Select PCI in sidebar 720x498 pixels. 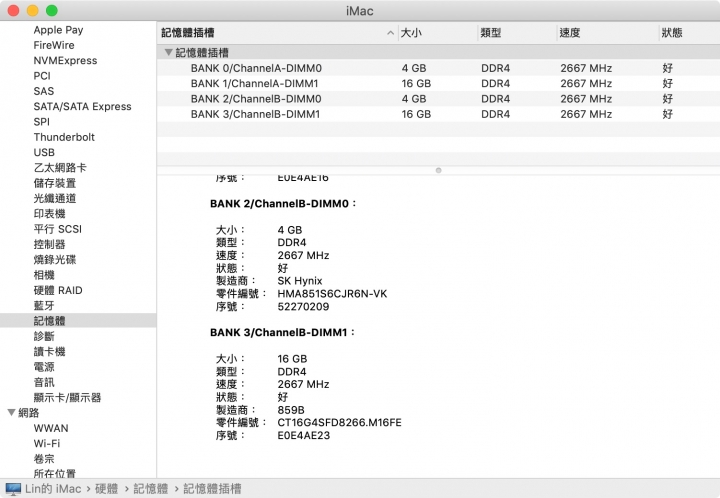(x=42, y=76)
